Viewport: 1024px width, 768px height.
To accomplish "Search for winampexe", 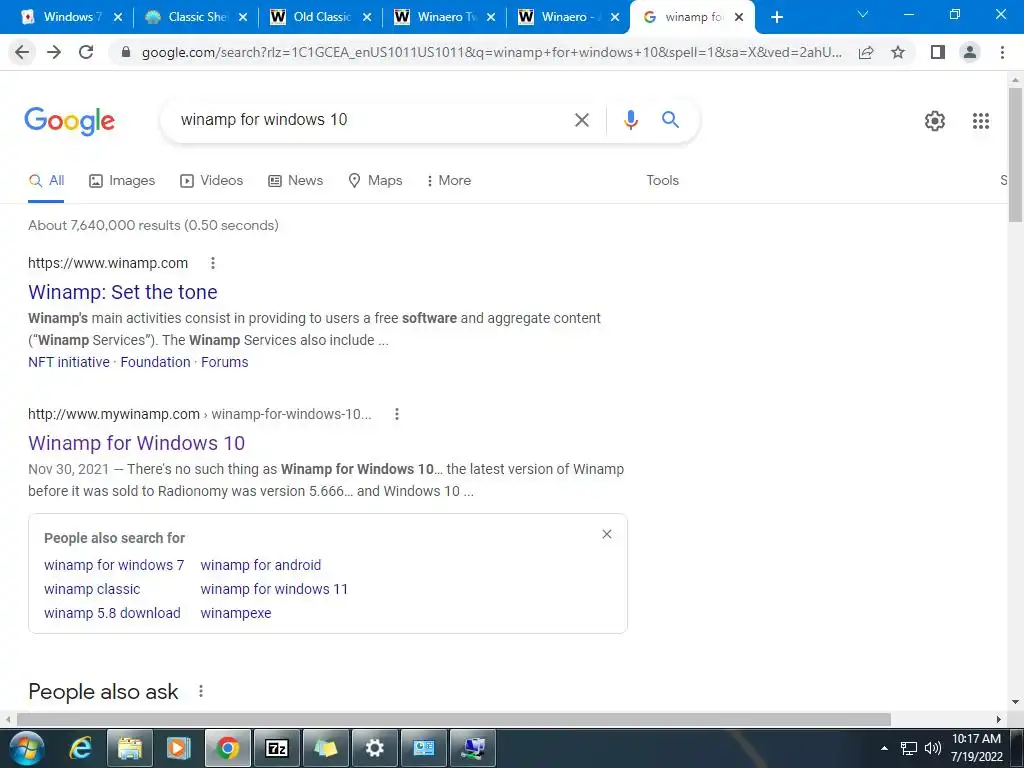I will [236, 613].
